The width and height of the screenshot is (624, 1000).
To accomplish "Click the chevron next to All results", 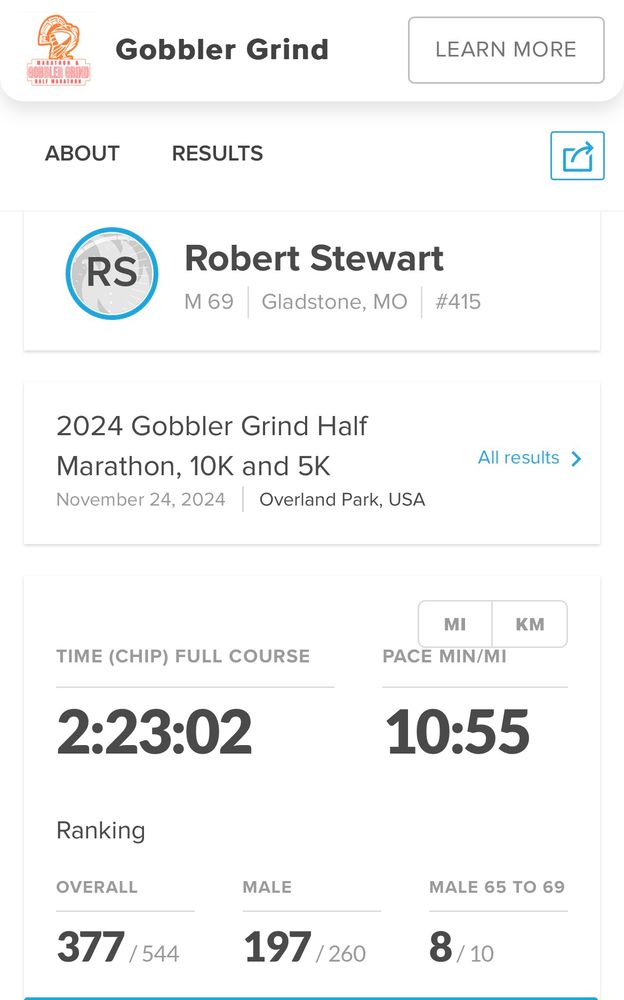I will (576, 459).
